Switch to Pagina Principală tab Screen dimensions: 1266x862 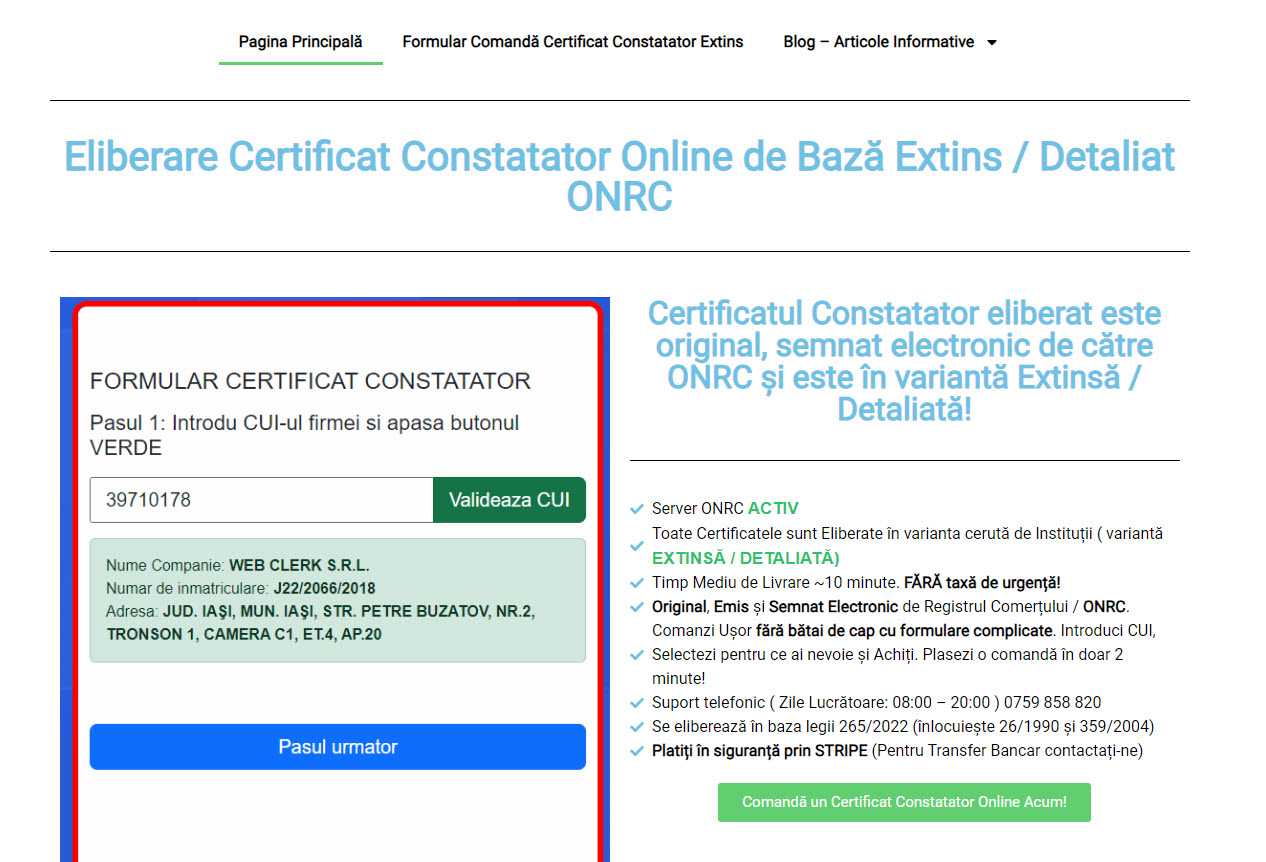point(300,42)
